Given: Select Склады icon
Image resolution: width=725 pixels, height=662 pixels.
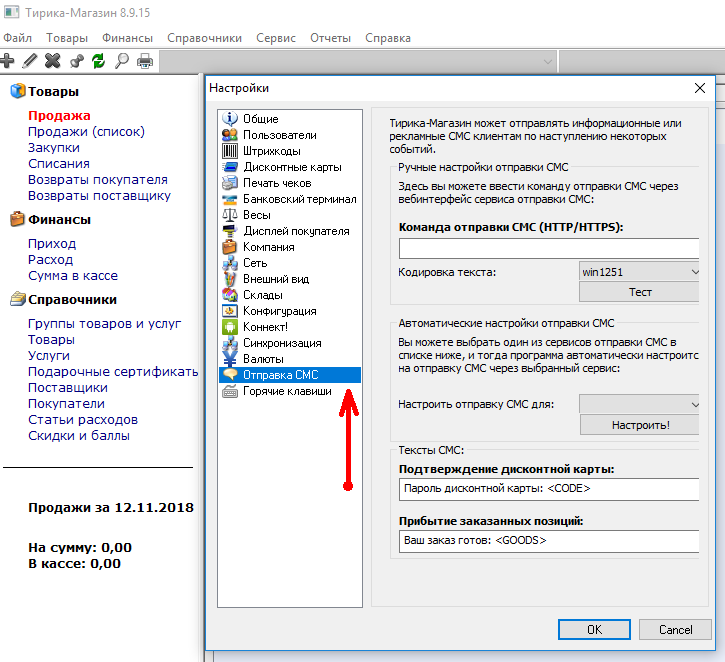Looking at the screenshot, I should [230, 295].
